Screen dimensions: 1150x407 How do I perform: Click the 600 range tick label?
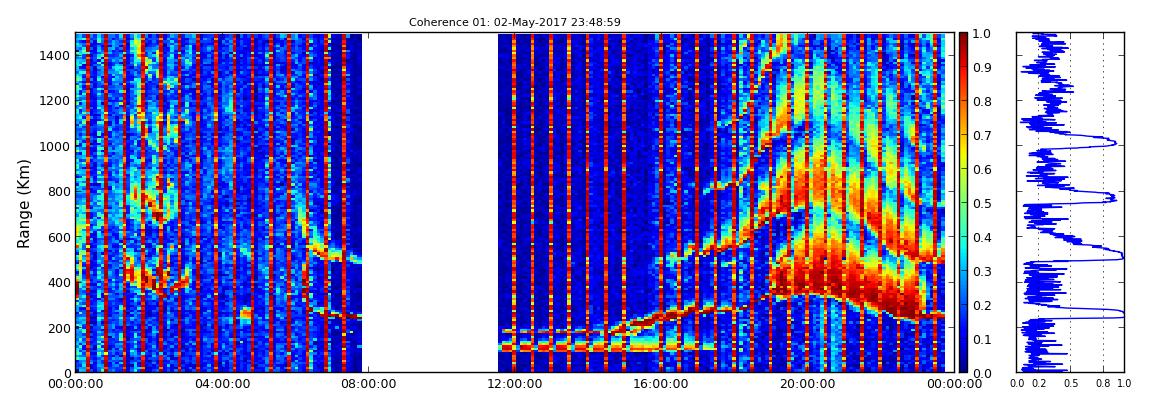pyautogui.click(x=57, y=237)
